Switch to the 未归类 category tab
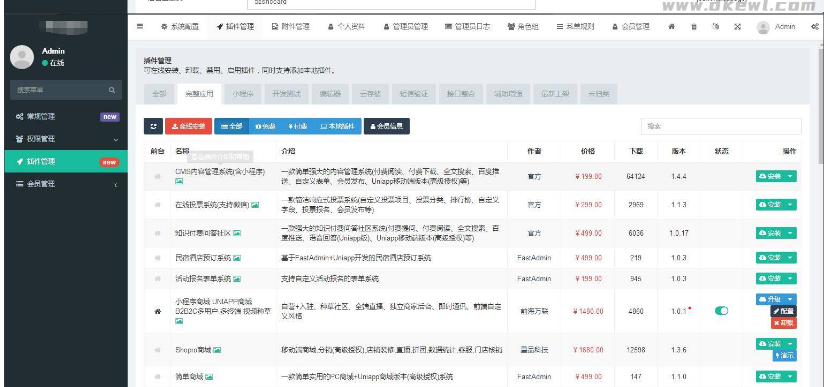Viewport: 824px width, 387px height. tap(599, 94)
